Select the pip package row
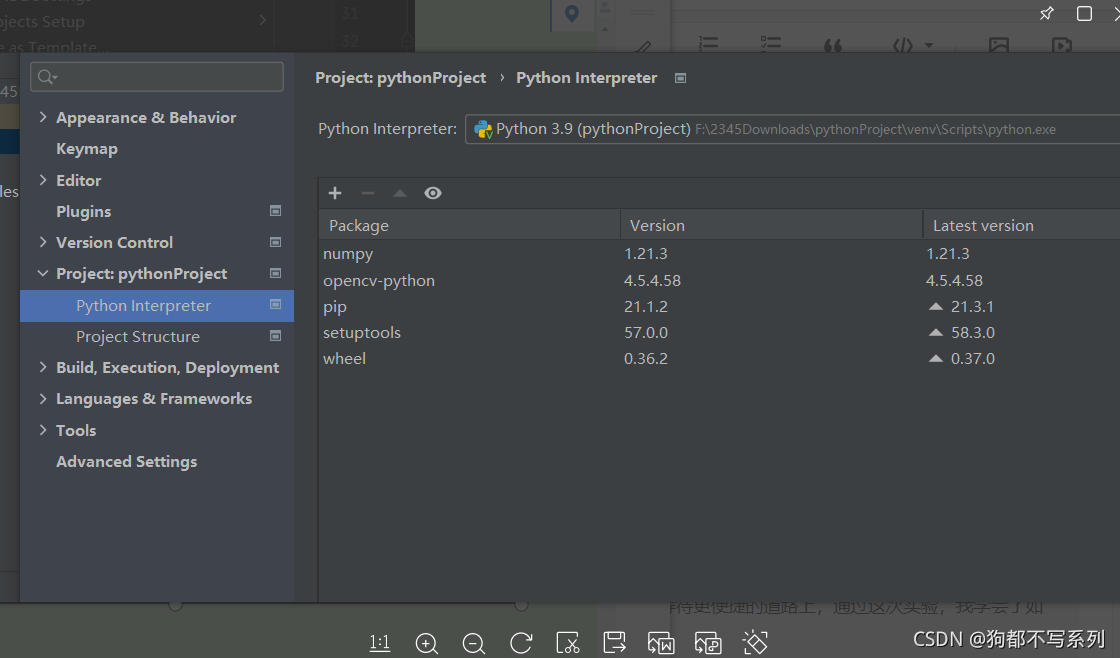Viewport: 1120px width, 658px height. (x=719, y=306)
